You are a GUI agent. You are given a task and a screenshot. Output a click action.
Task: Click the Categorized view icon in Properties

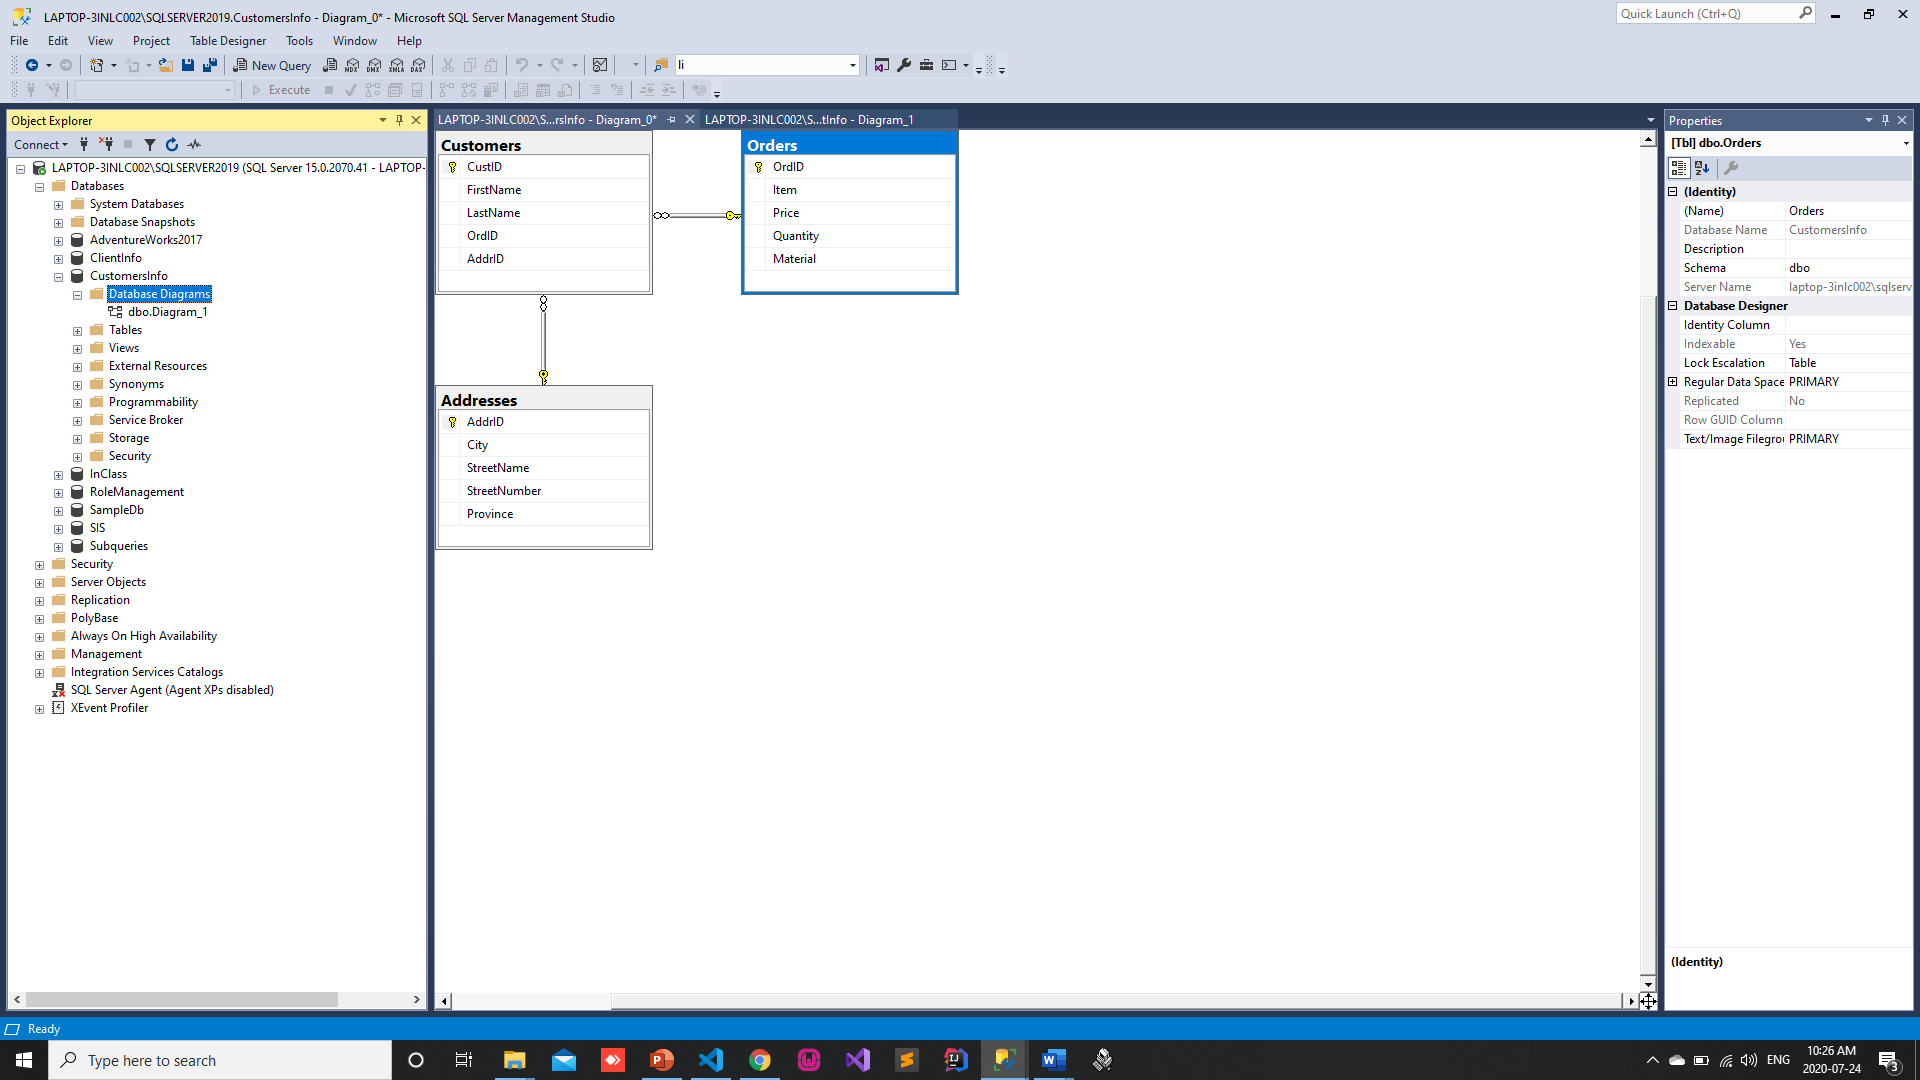point(1679,168)
